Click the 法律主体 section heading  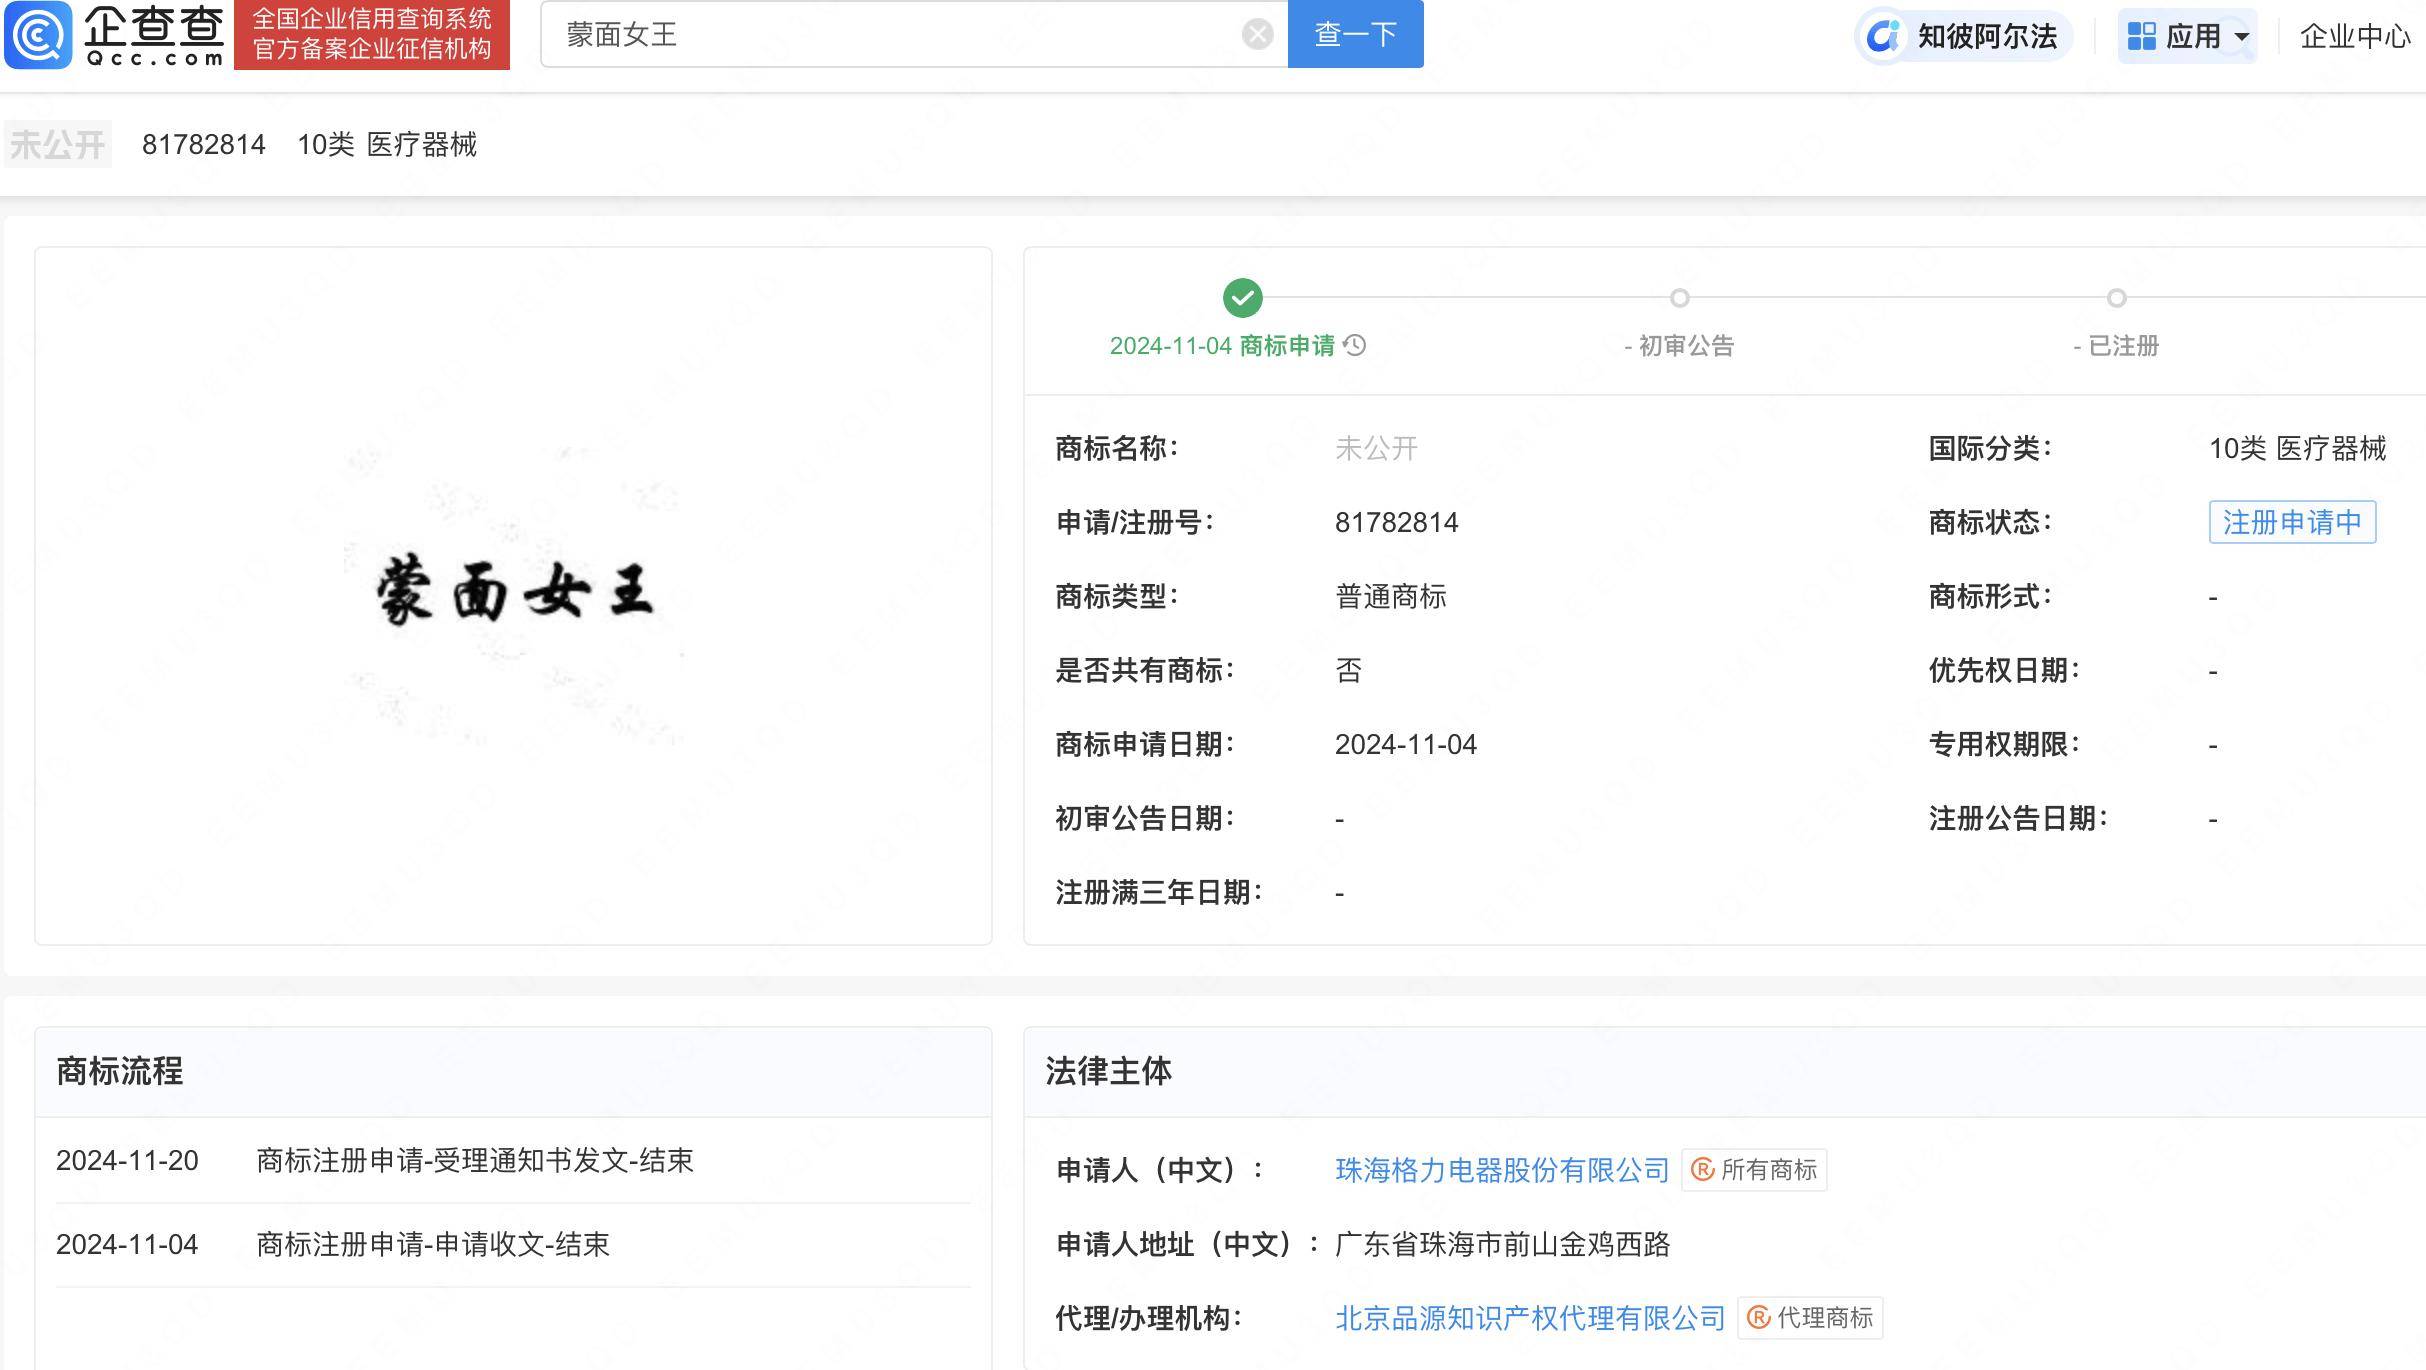tap(1108, 1071)
